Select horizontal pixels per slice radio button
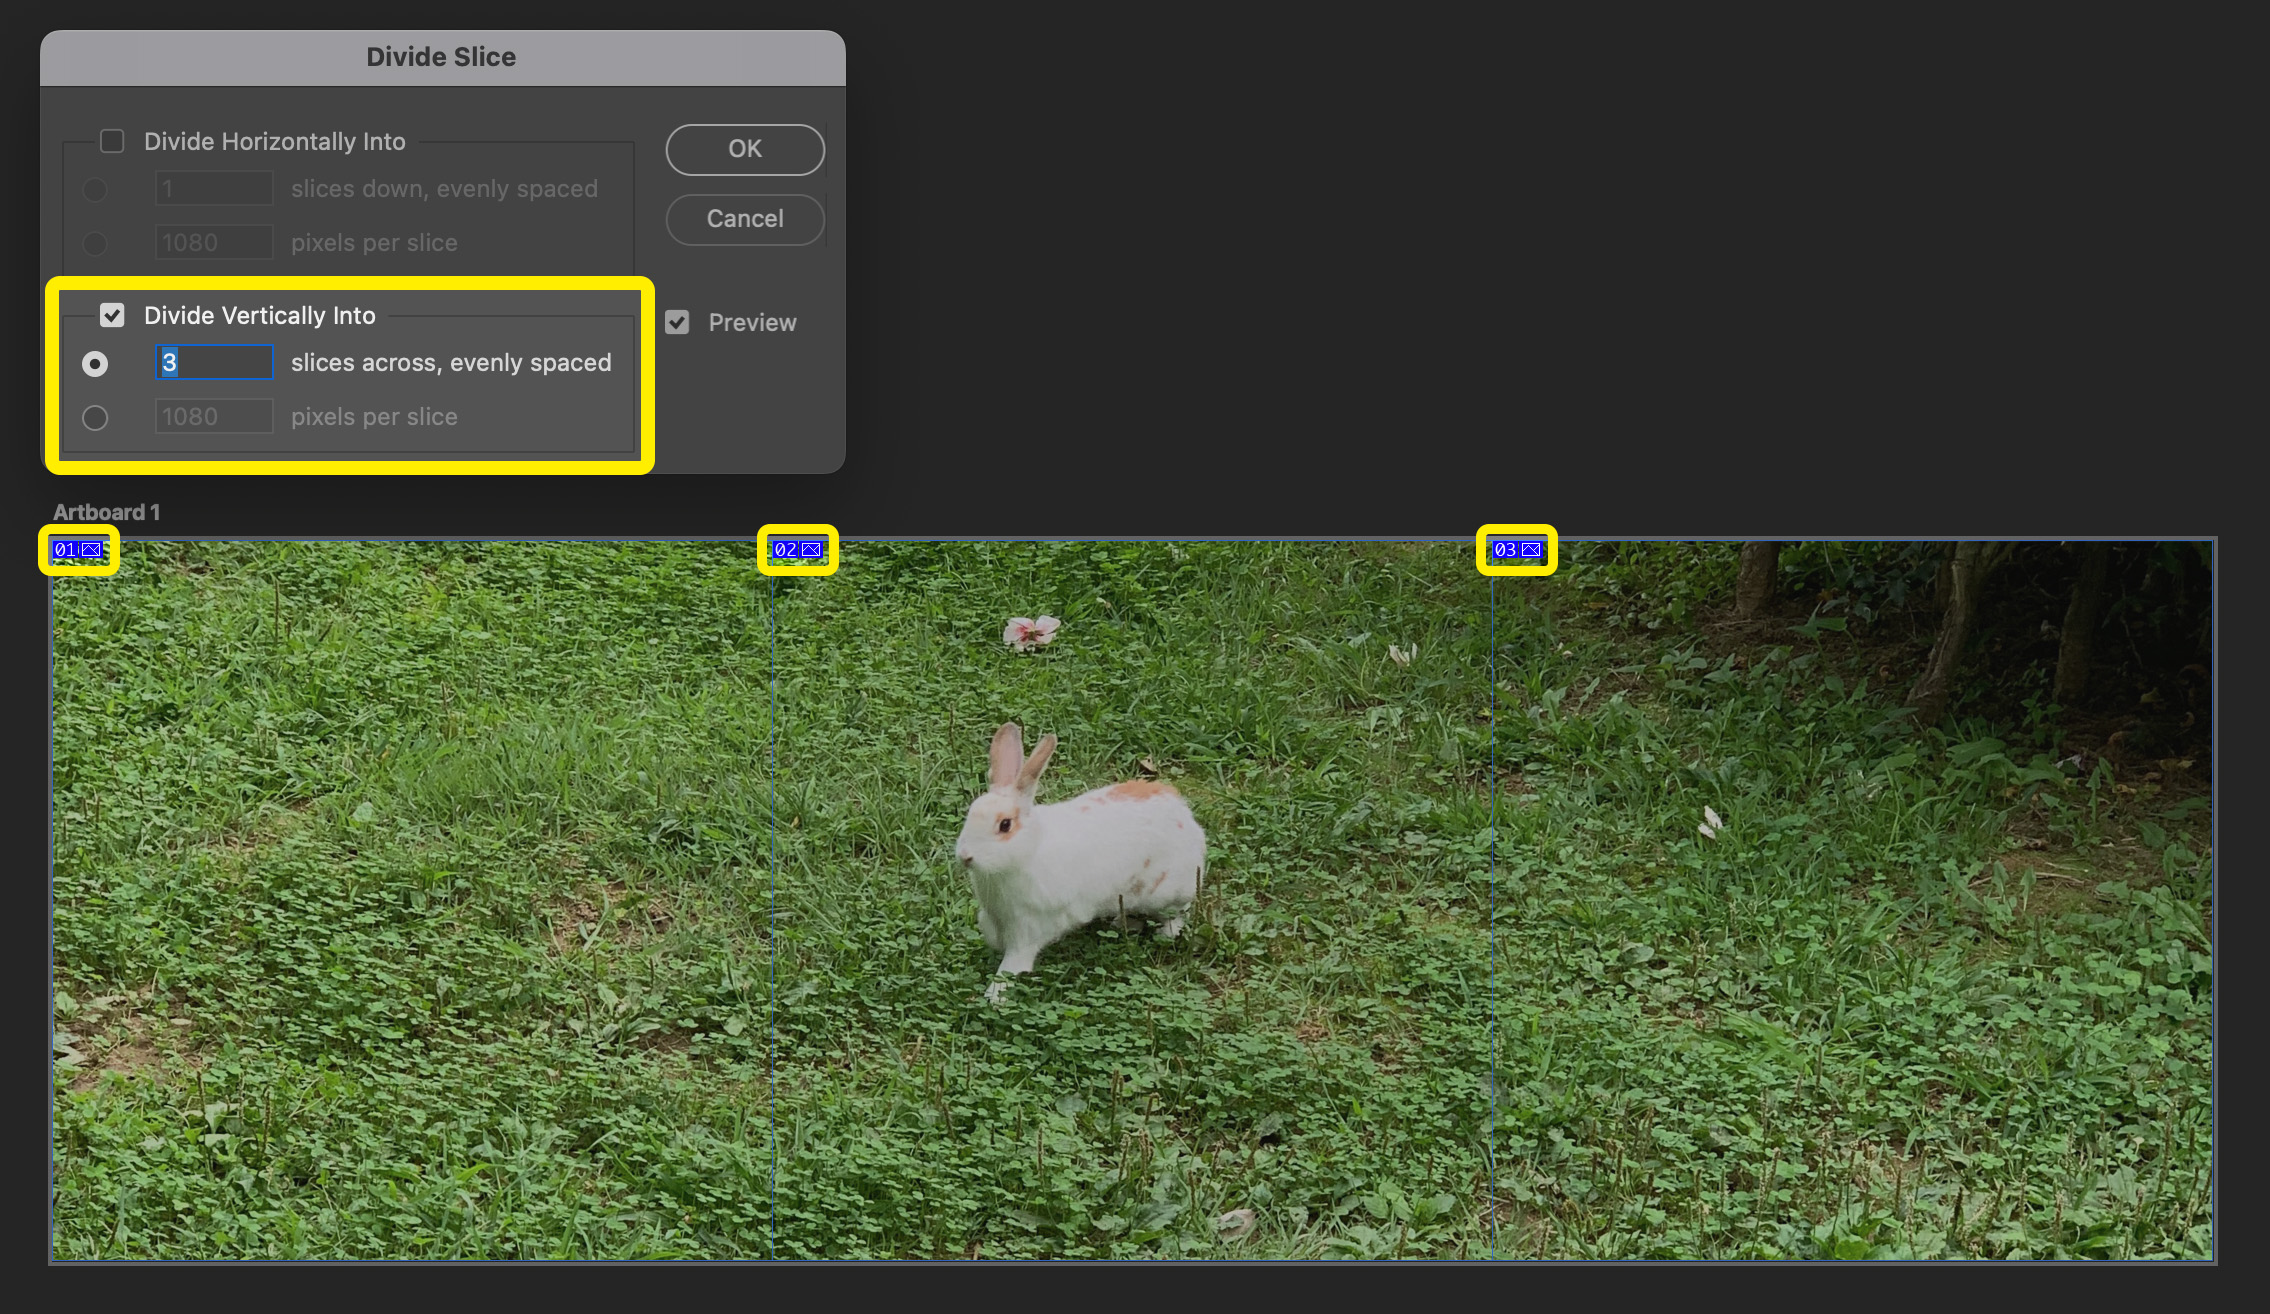Screen dimensions: 2270x1314 pyautogui.click(x=95, y=243)
